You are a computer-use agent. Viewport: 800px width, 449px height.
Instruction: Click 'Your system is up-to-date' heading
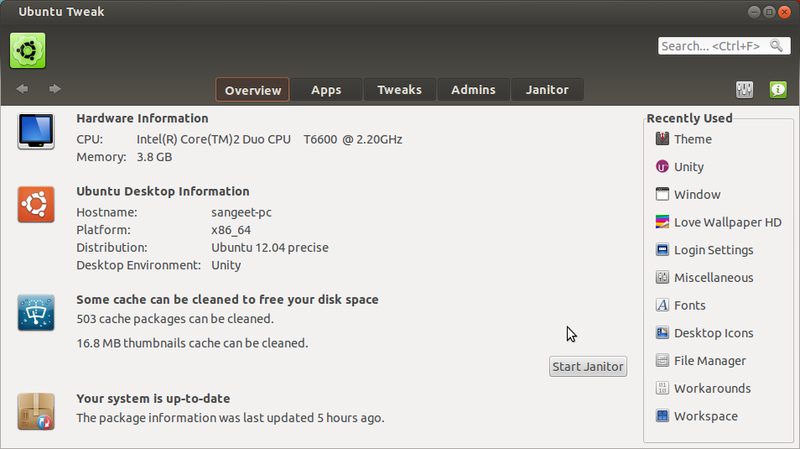coord(153,398)
